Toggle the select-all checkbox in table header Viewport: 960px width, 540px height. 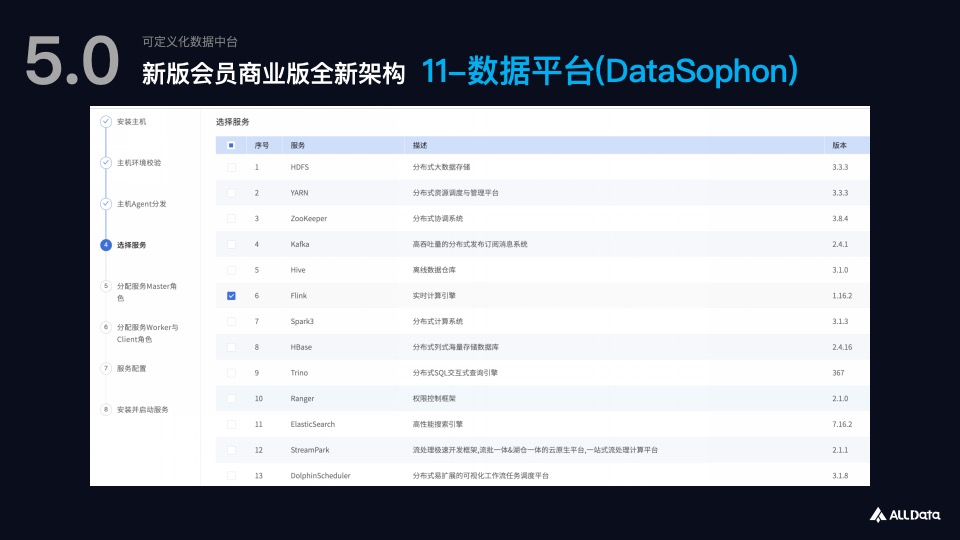point(231,145)
